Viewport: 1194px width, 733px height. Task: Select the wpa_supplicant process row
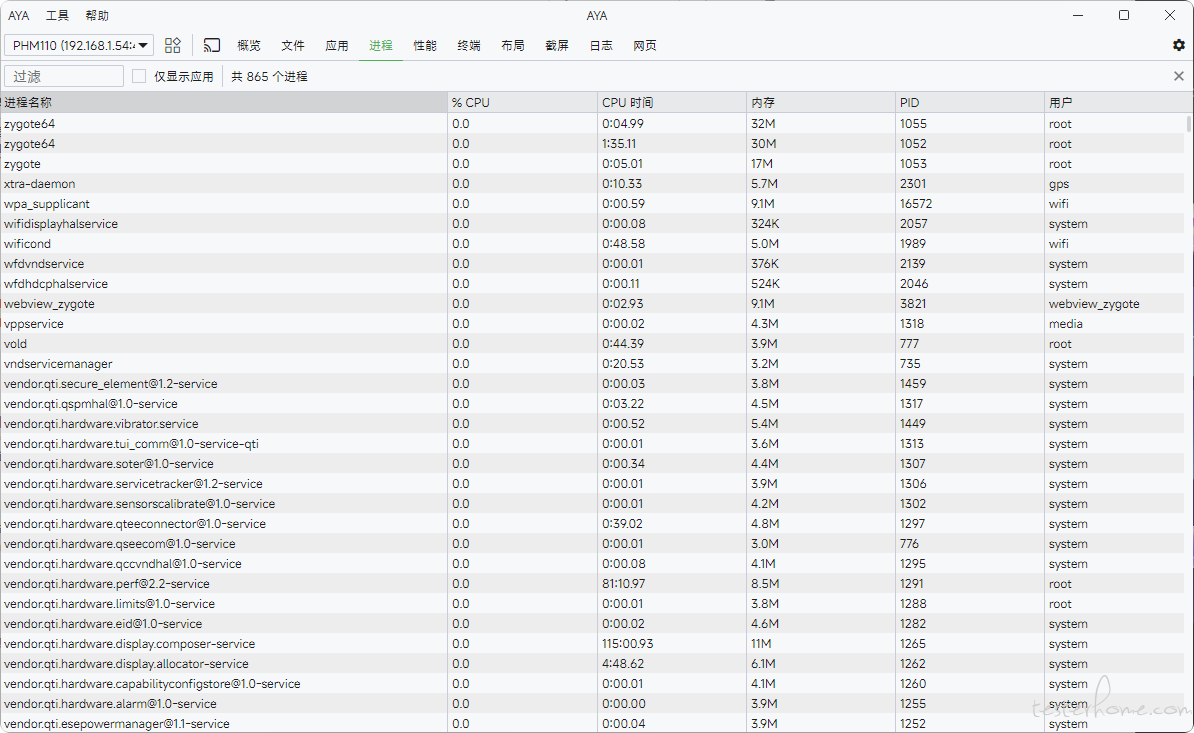[224, 204]
